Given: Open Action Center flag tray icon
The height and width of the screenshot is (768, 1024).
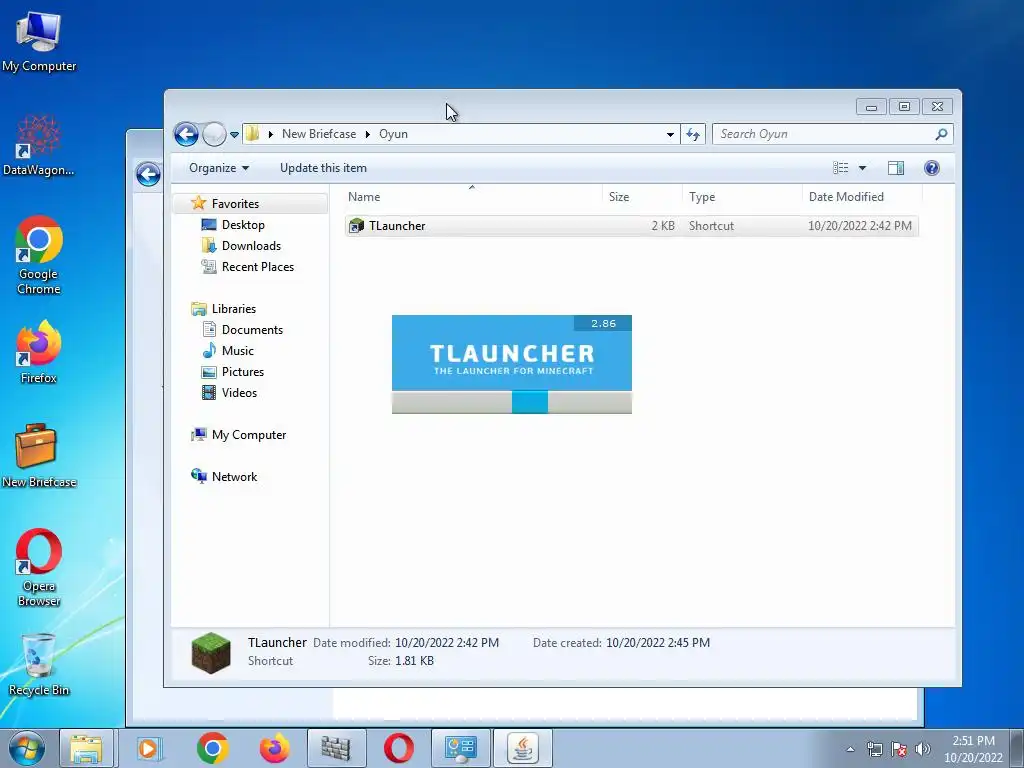Looking at the screenshot, I should 899,749.
